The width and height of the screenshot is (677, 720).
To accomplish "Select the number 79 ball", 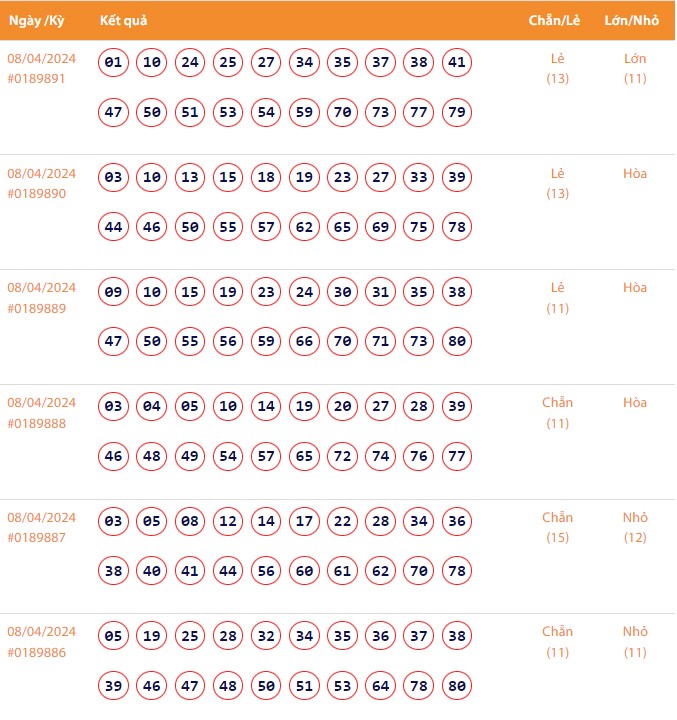I will [457, 112].
